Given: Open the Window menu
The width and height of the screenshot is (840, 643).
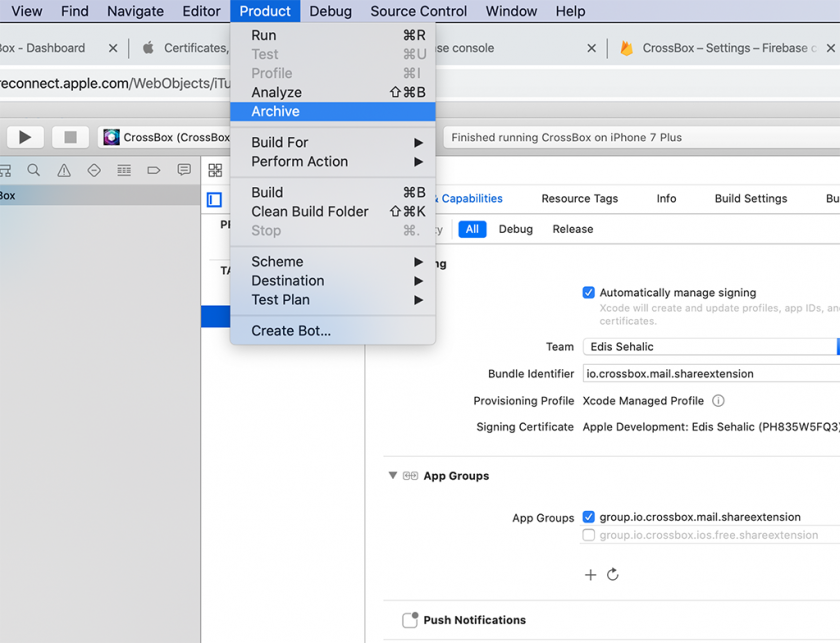Looking at the screenshot, I should (x=511, y=11).
